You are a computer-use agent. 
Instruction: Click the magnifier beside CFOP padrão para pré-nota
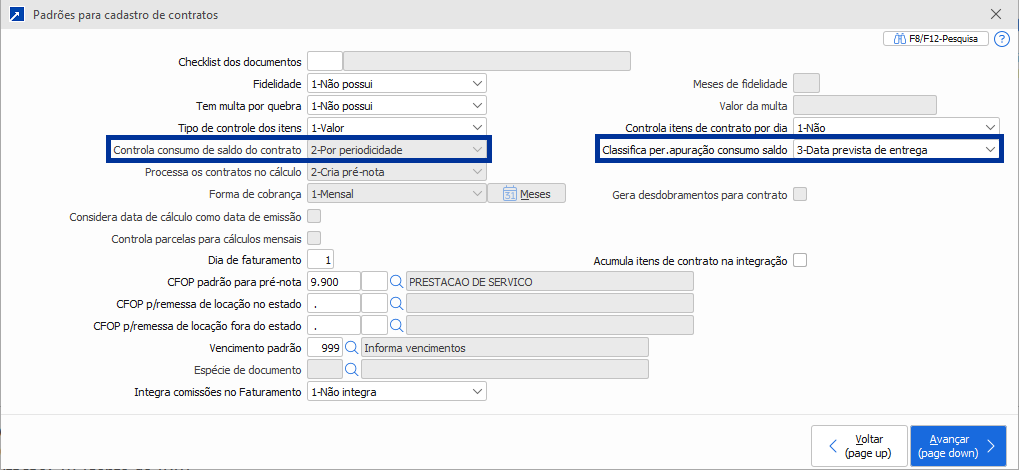tap(396, 282)
